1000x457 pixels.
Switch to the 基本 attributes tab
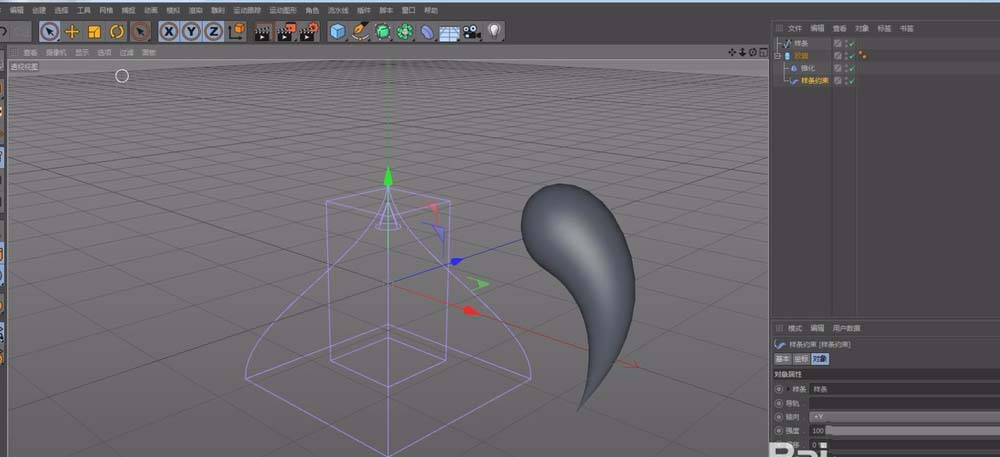(783, 359)
